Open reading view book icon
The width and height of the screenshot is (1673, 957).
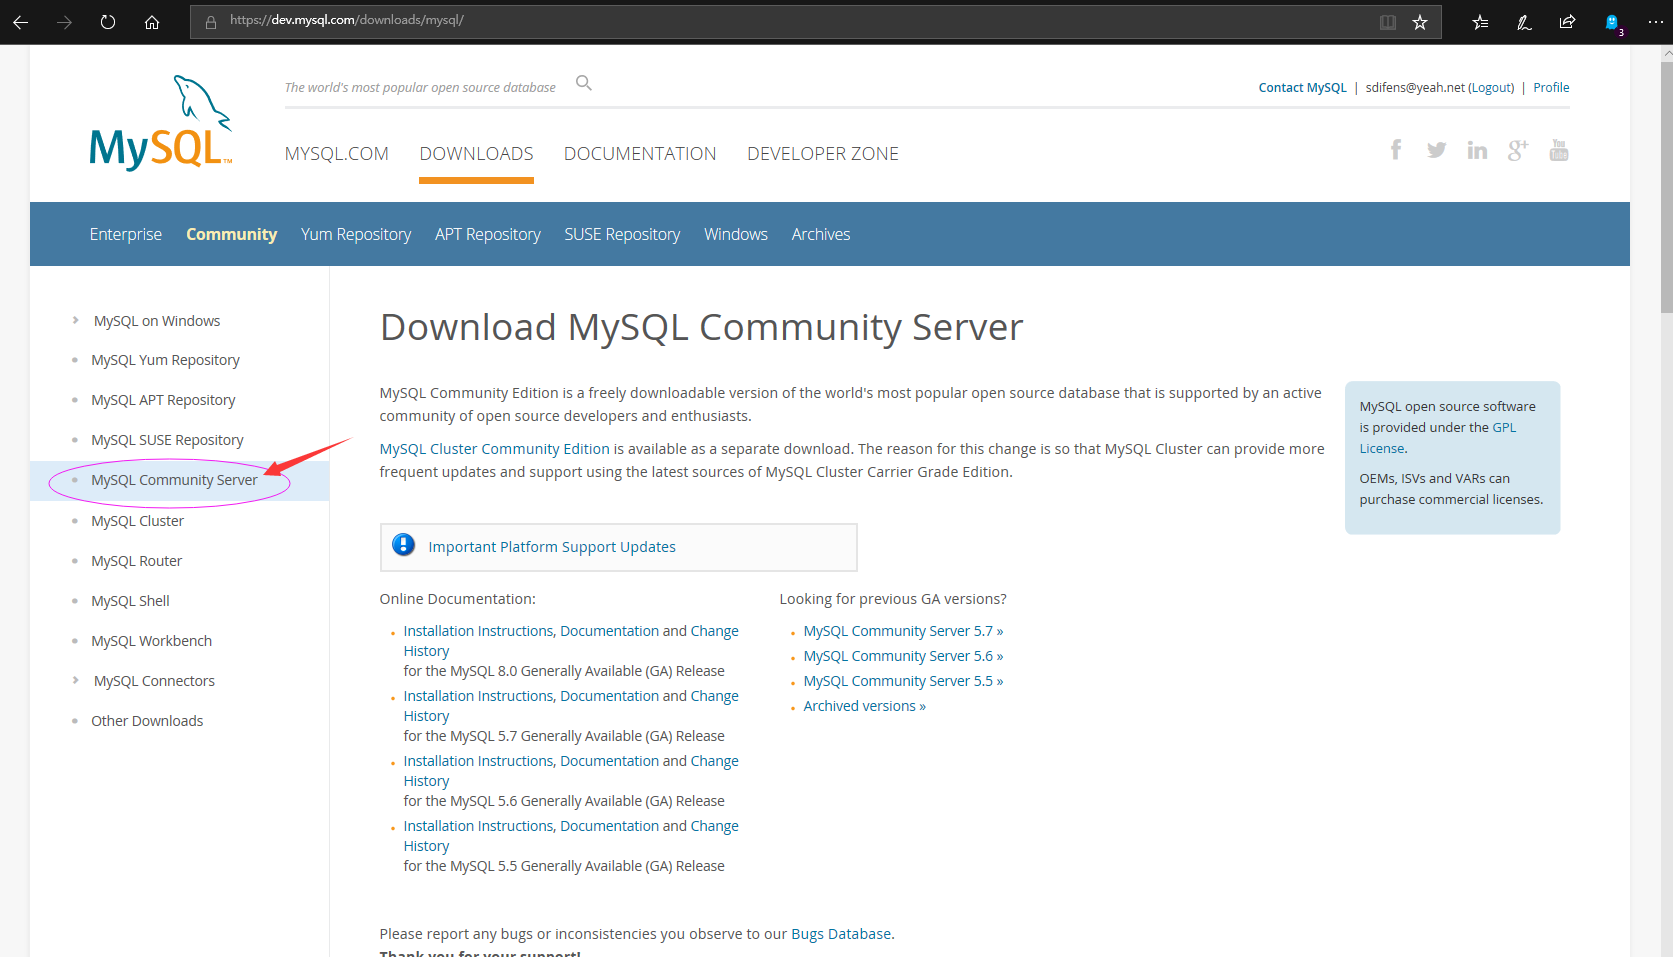coord(1388,22)
